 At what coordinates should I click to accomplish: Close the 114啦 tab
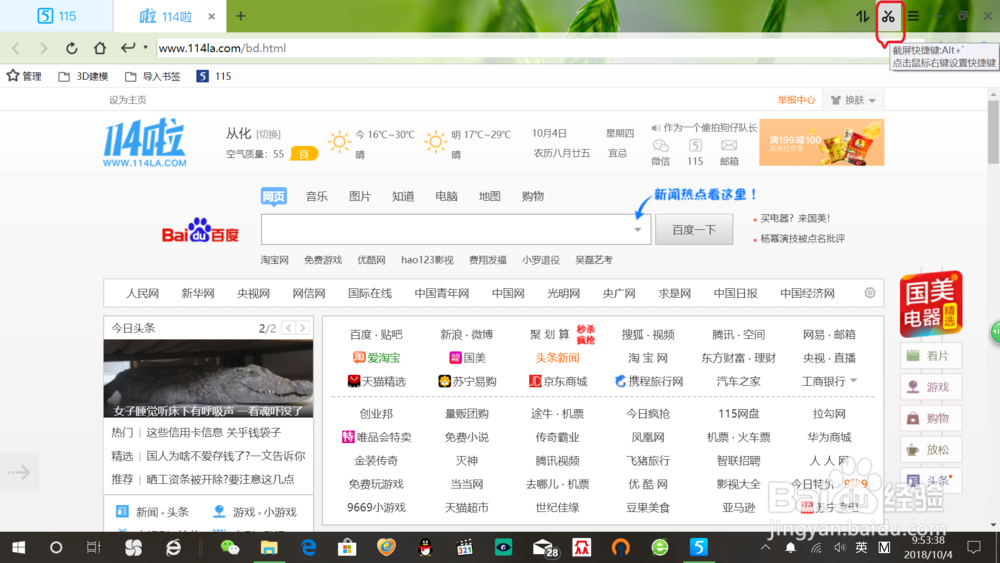coord(212,17)
